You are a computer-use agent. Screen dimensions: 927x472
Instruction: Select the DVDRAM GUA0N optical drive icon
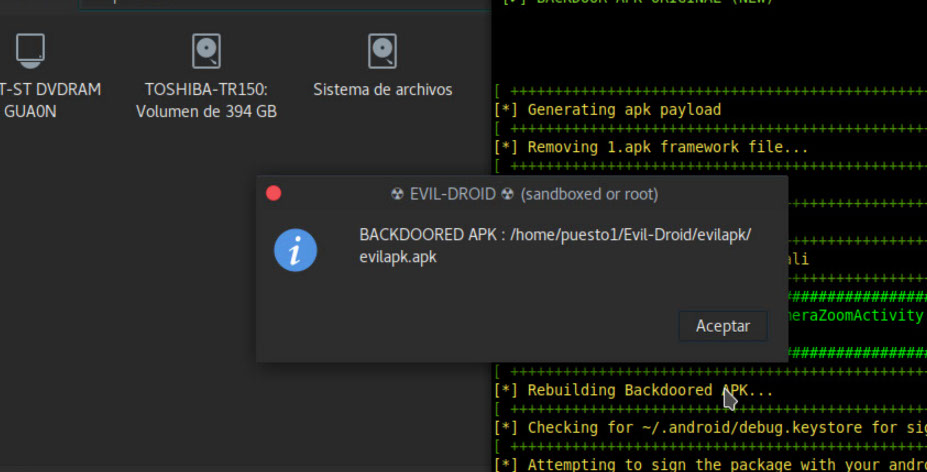[x=30, y=51]
